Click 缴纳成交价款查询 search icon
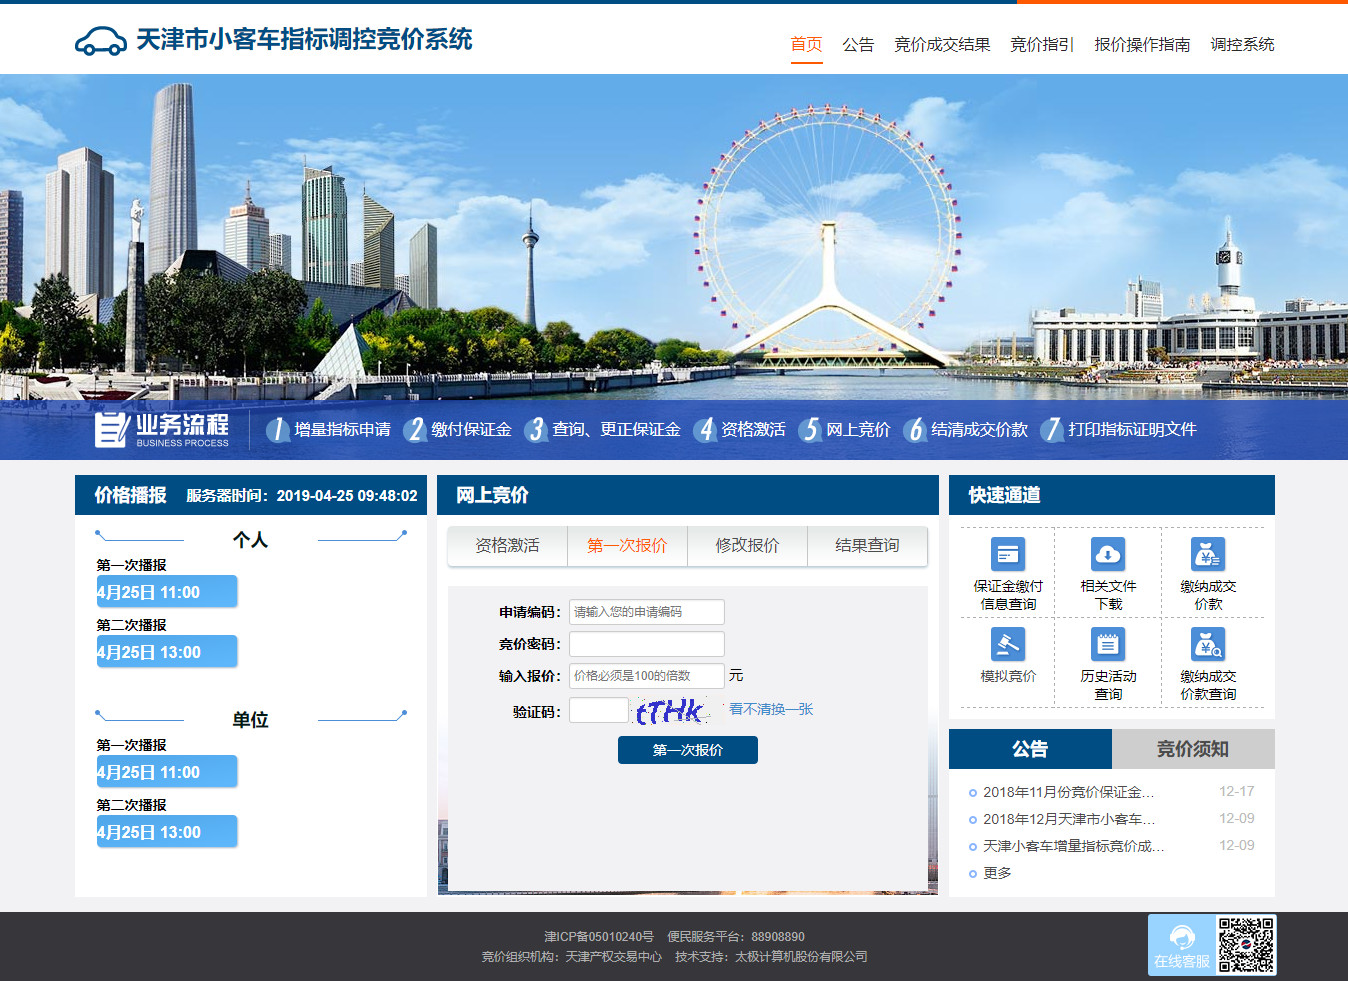This screenshot has width=1348, height=981. point(1207,644)
